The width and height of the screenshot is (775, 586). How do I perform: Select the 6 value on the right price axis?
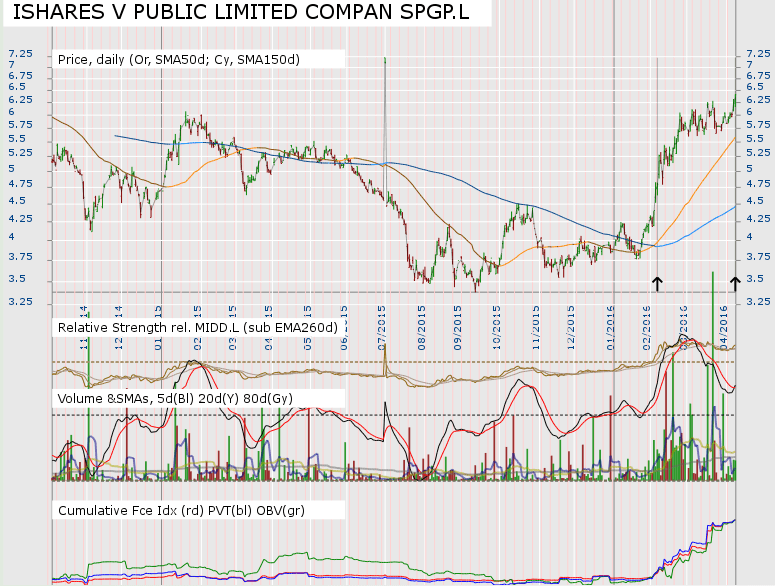(749, 112)
